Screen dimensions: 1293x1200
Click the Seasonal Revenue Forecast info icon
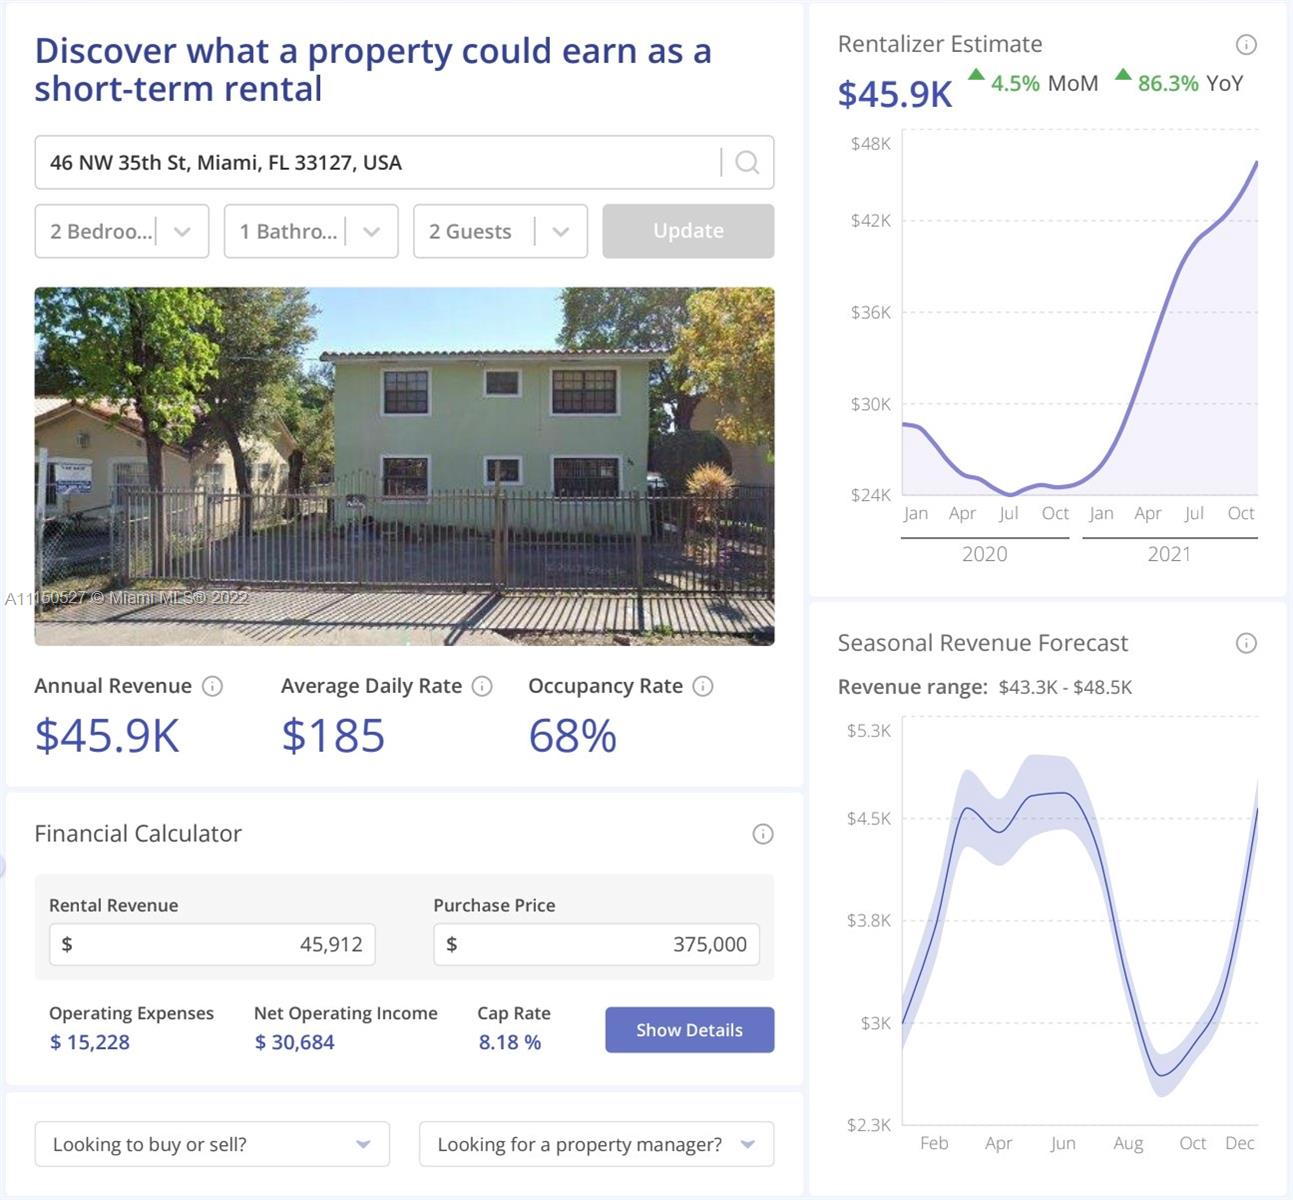point(1246,643)
